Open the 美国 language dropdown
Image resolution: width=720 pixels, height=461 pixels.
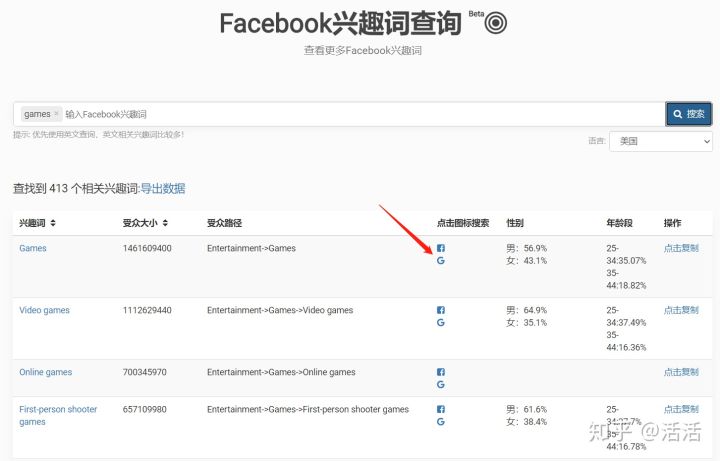pyautogui.click(x=661, y=141)
